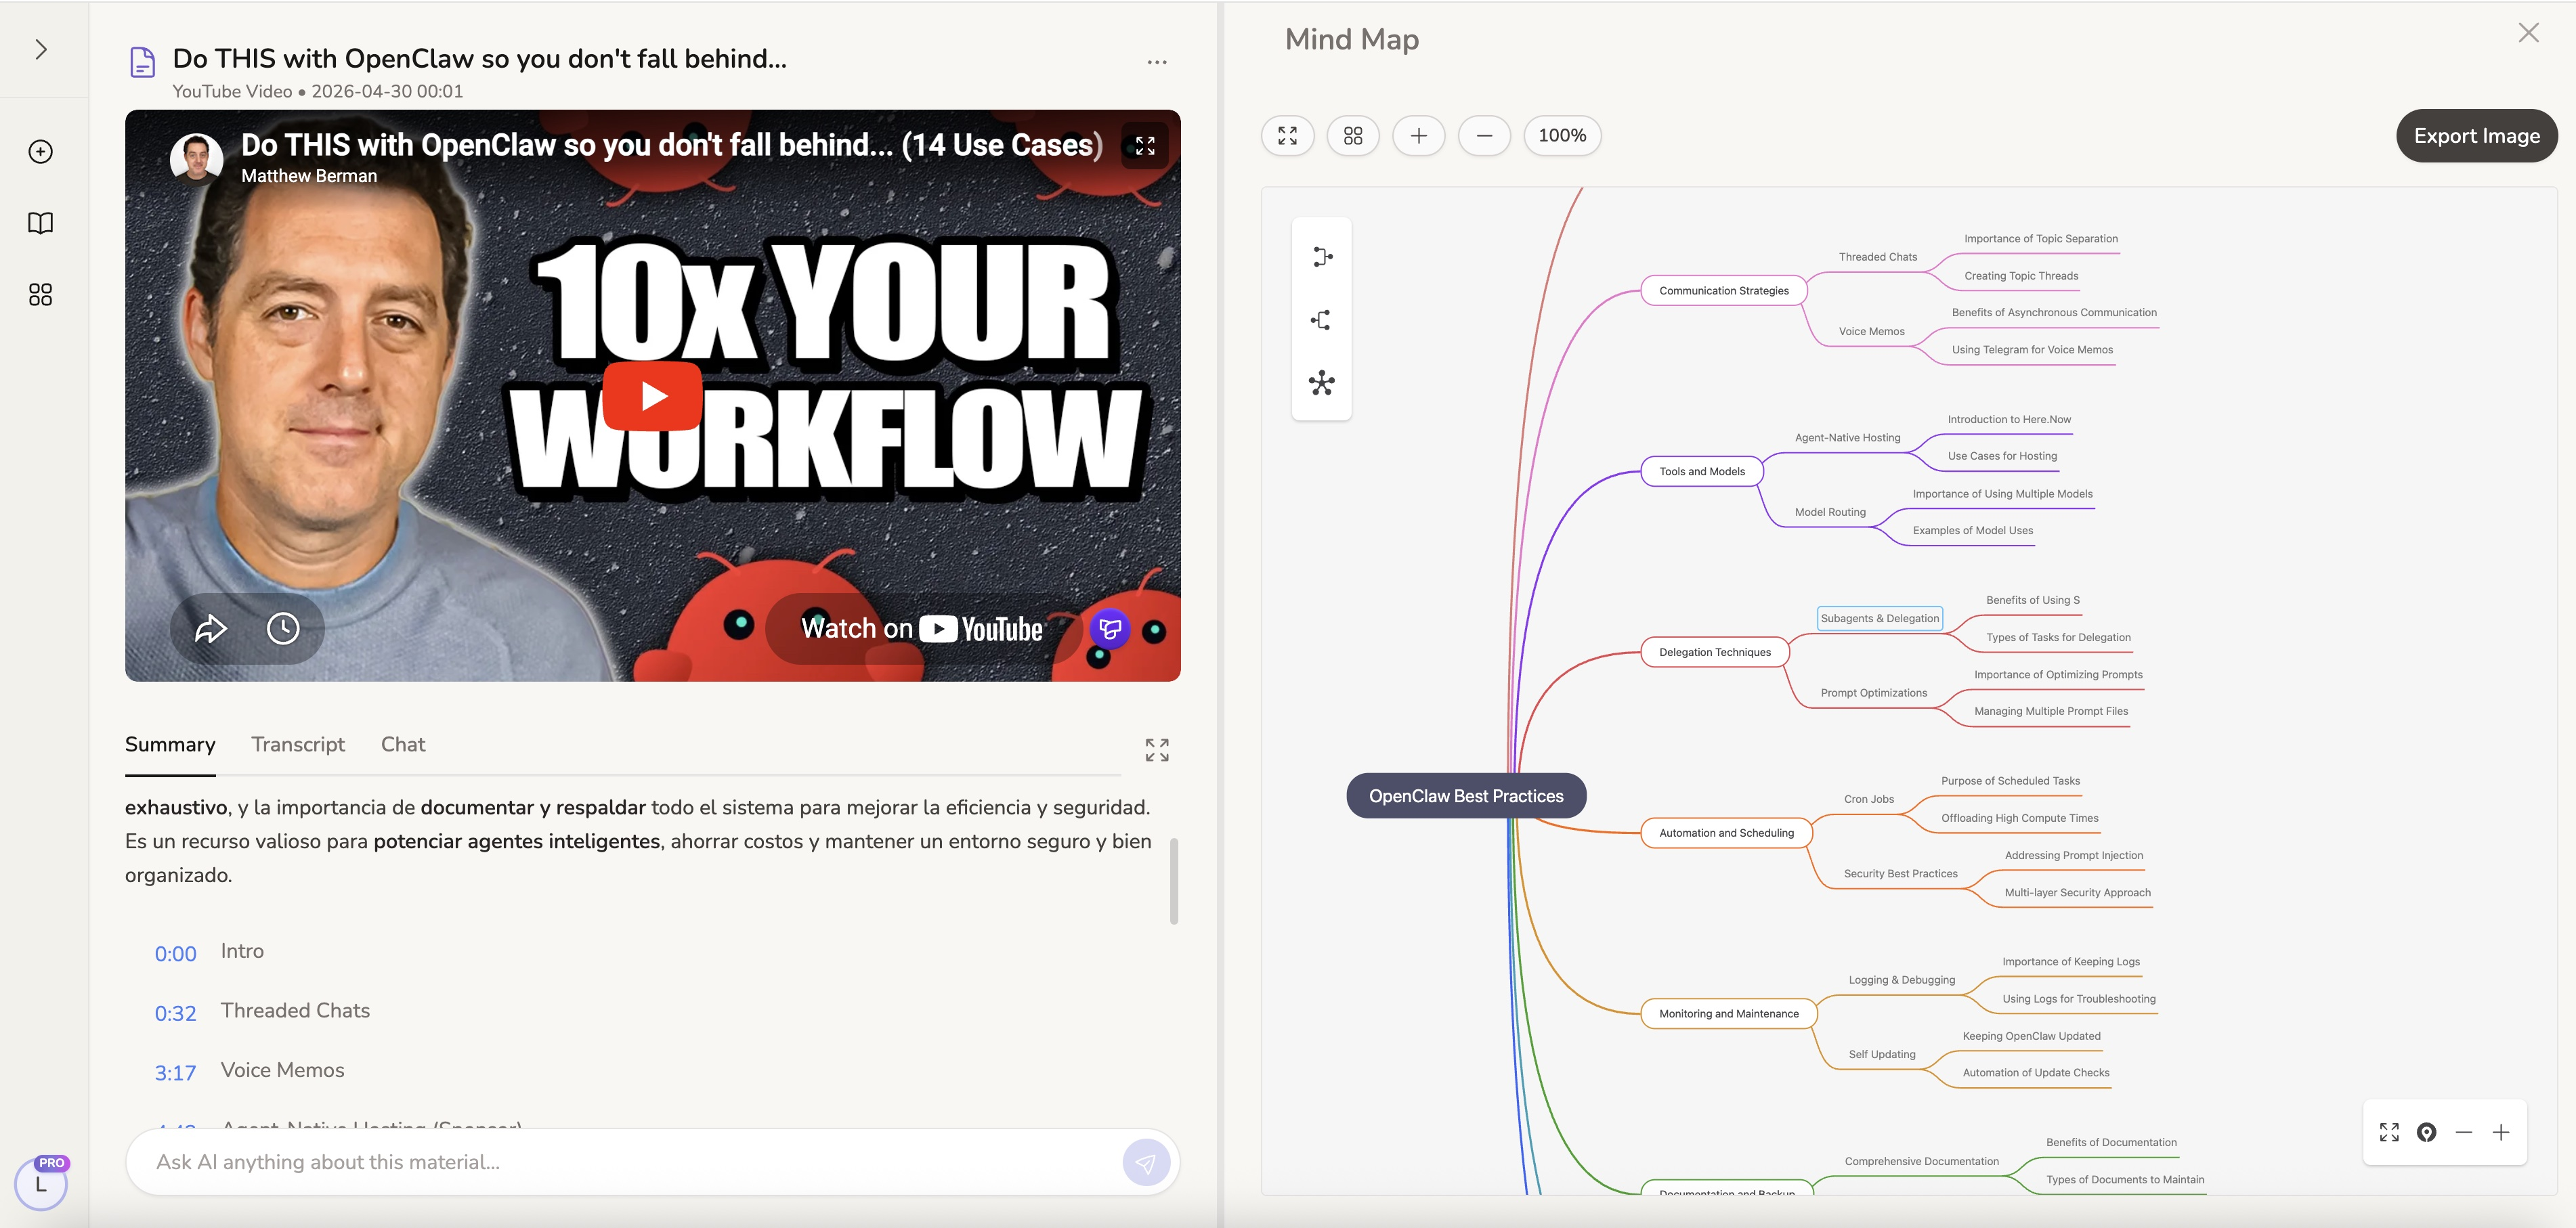Open the three-dot options menu for the video
Screen dimensions: 2576x1228
1157,62
